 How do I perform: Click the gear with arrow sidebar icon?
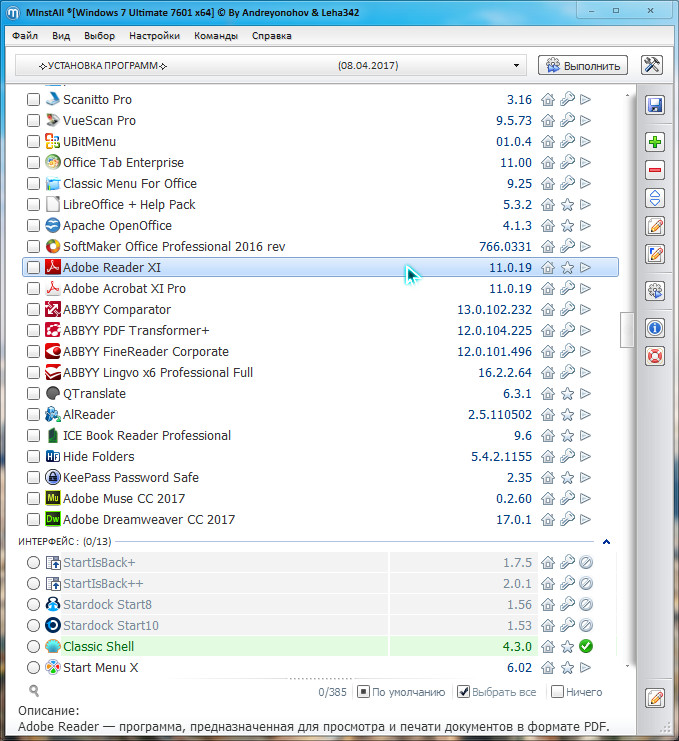(x=655, y=291)
